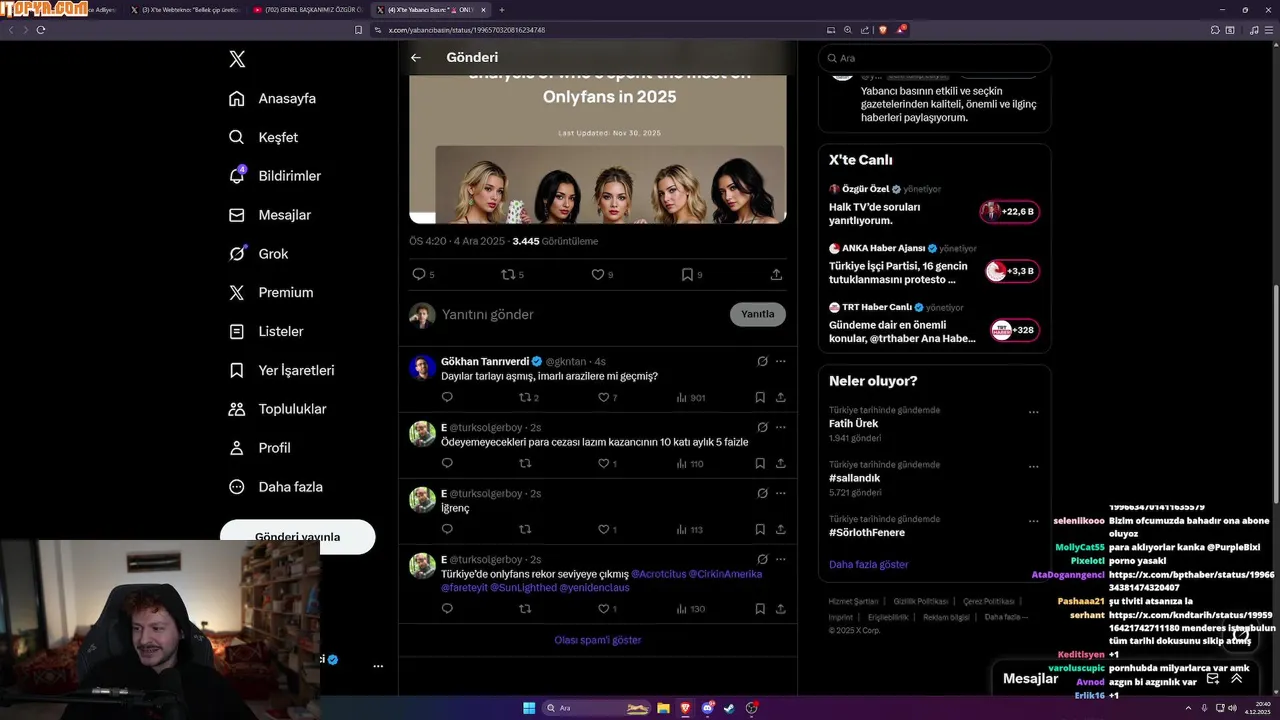1280x720 pixels.
Task: Compose a new message in Mesajlar drawer
Action: (1212, 678)
